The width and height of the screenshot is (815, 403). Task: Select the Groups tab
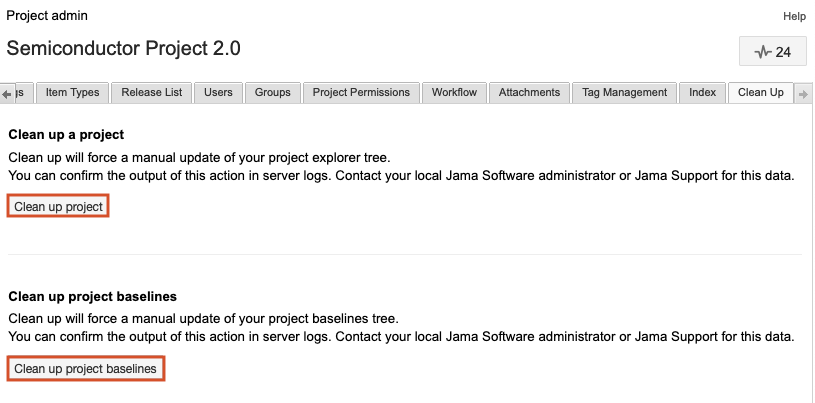[272, 92]
